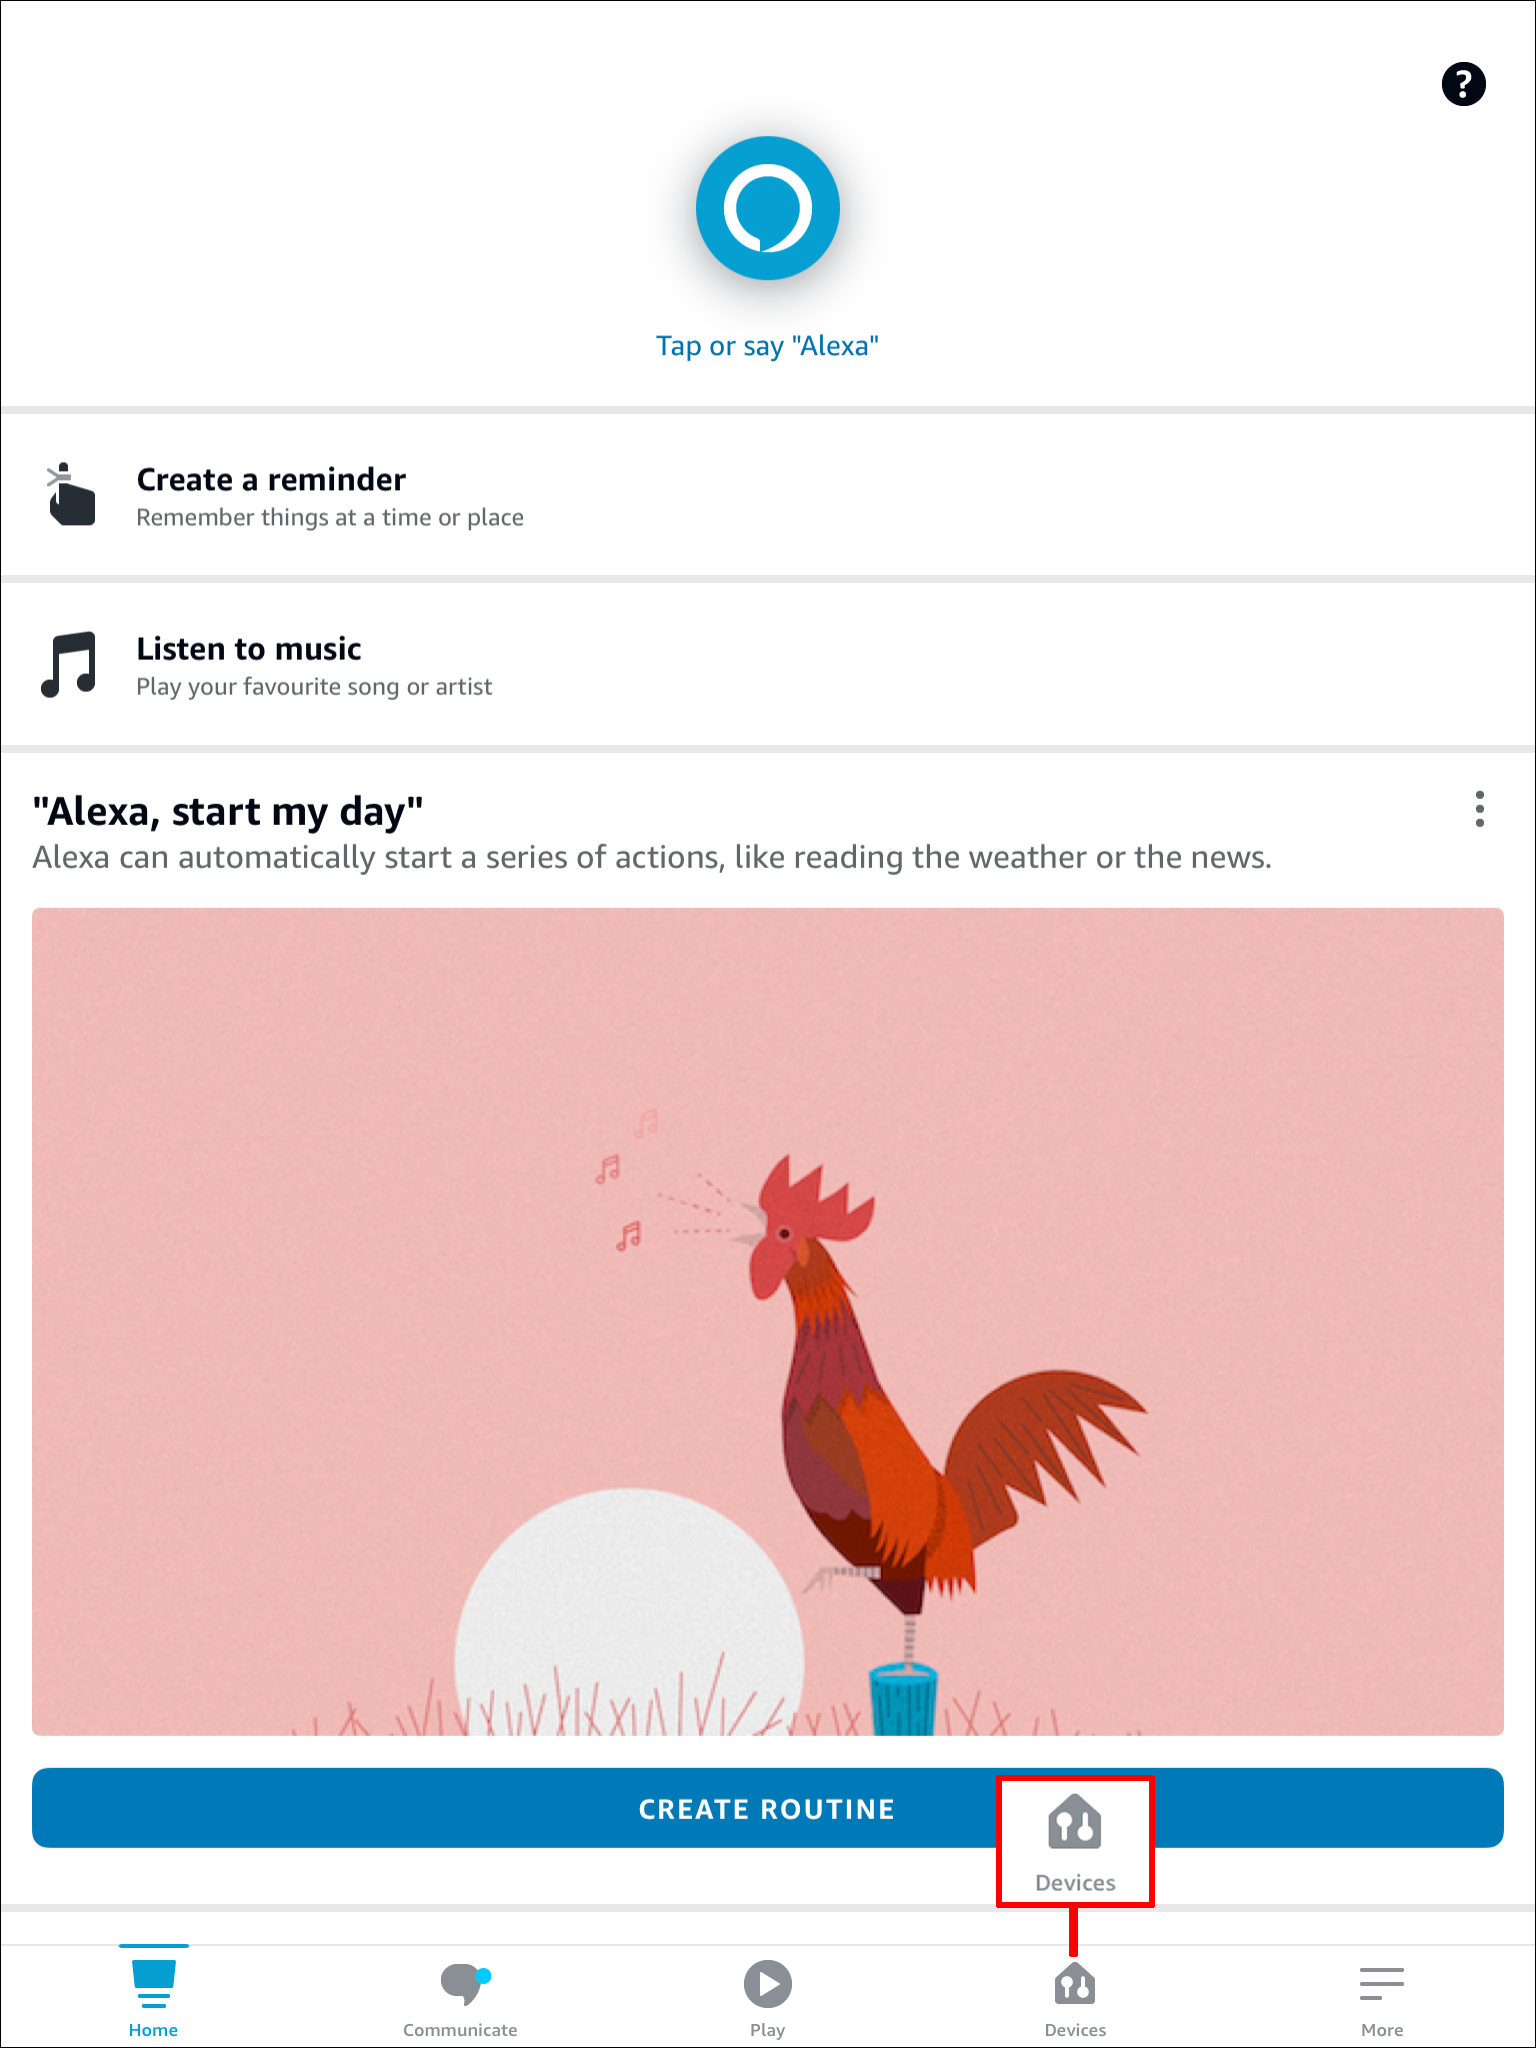The width and height of the screenshot is (1536, 2048).
Task: Tap the 'Tap or say "Alexa"' link
Action: tap(767, 346)
